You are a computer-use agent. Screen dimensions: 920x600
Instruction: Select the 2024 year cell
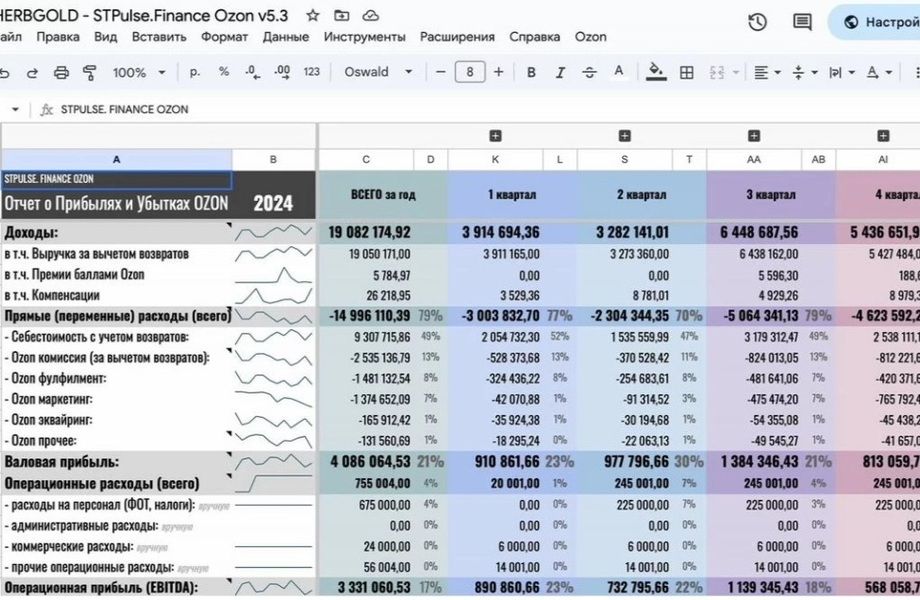[x=273, y=203]
